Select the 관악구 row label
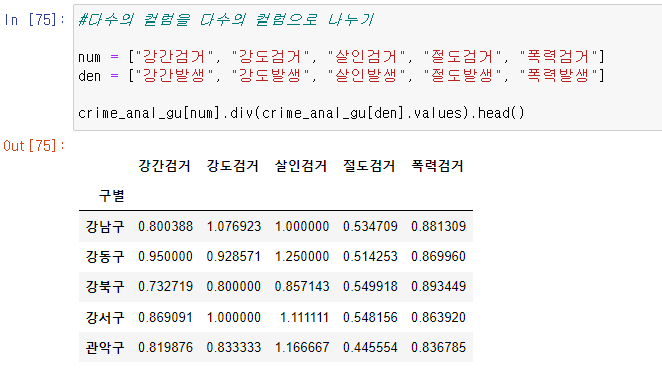Viewport: 662px width, 373px height. coord(105,347)
